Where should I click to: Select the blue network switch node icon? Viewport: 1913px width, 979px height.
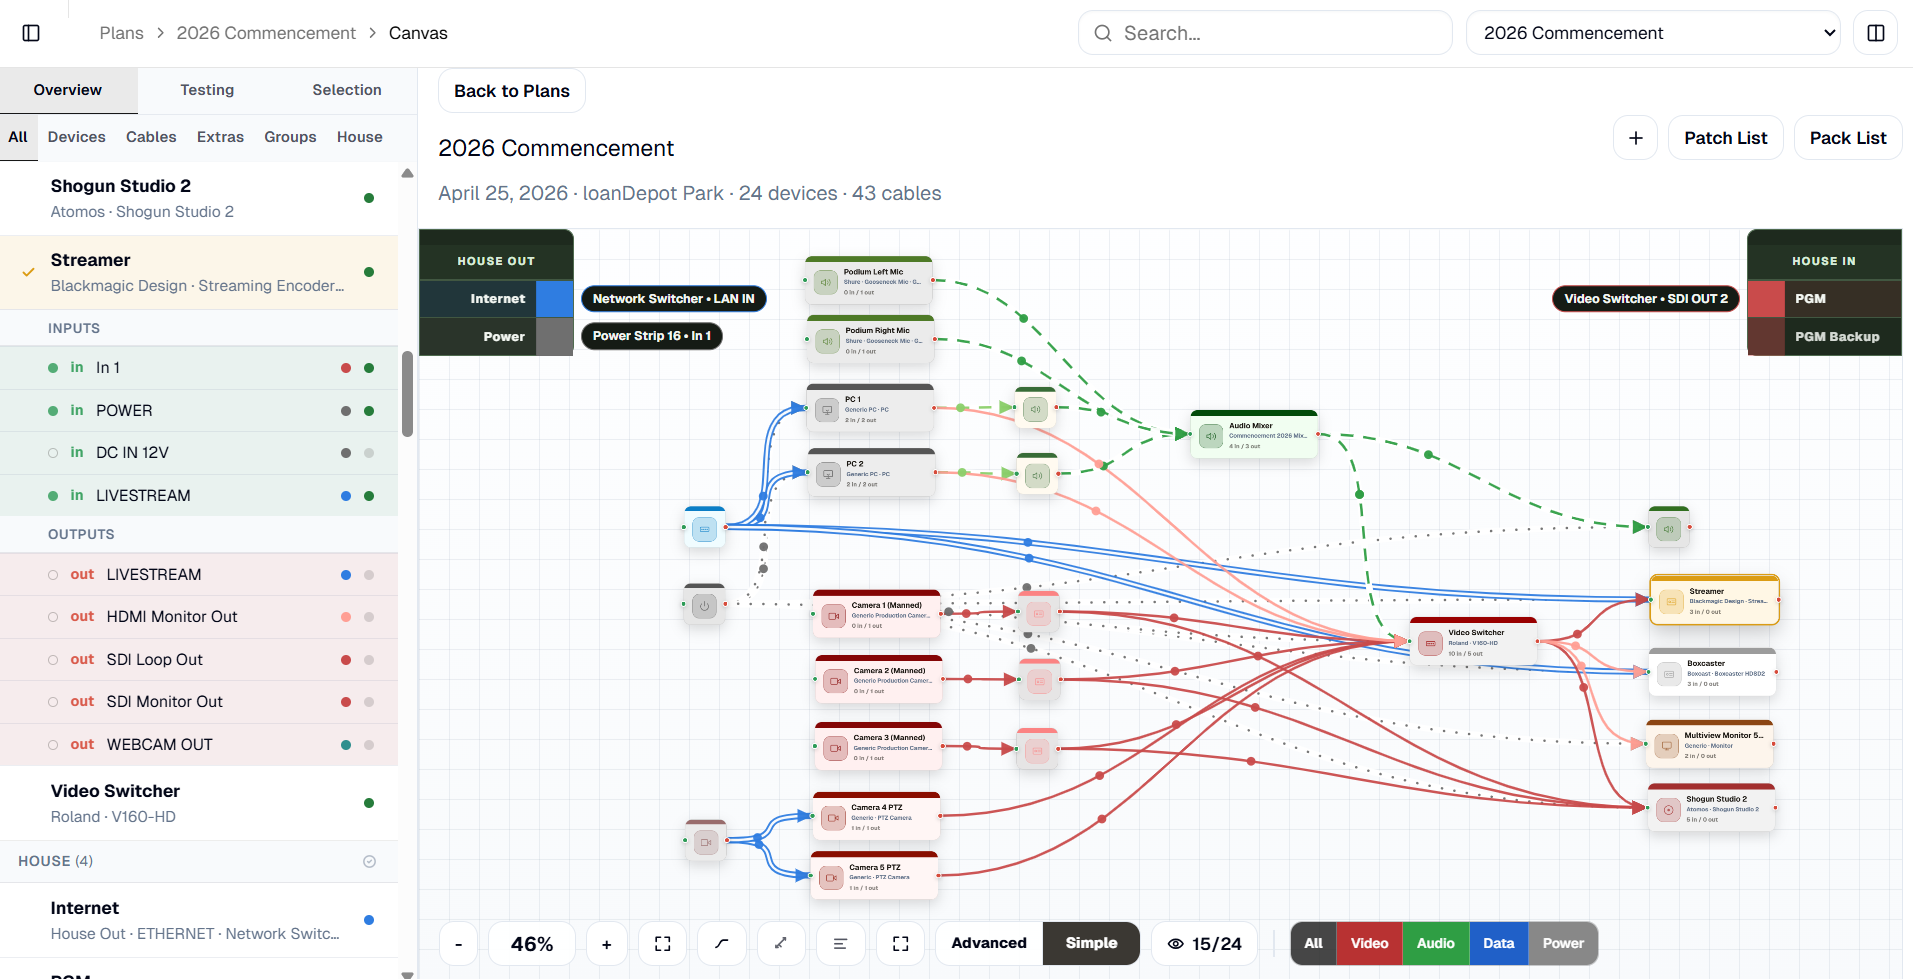tap(705, 528)
